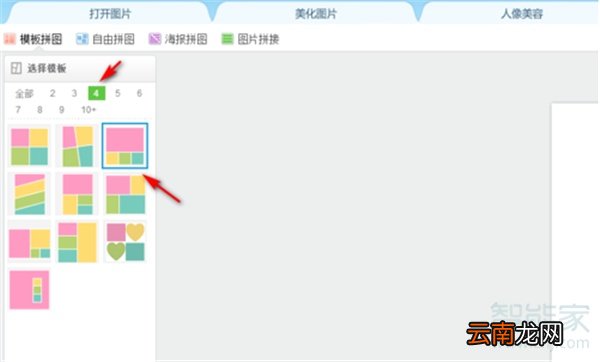Select 模板拼图 mode
Image resolution: width=600 pixels, height=362 pixels.
pyautogui.click(x=33, y=39)
